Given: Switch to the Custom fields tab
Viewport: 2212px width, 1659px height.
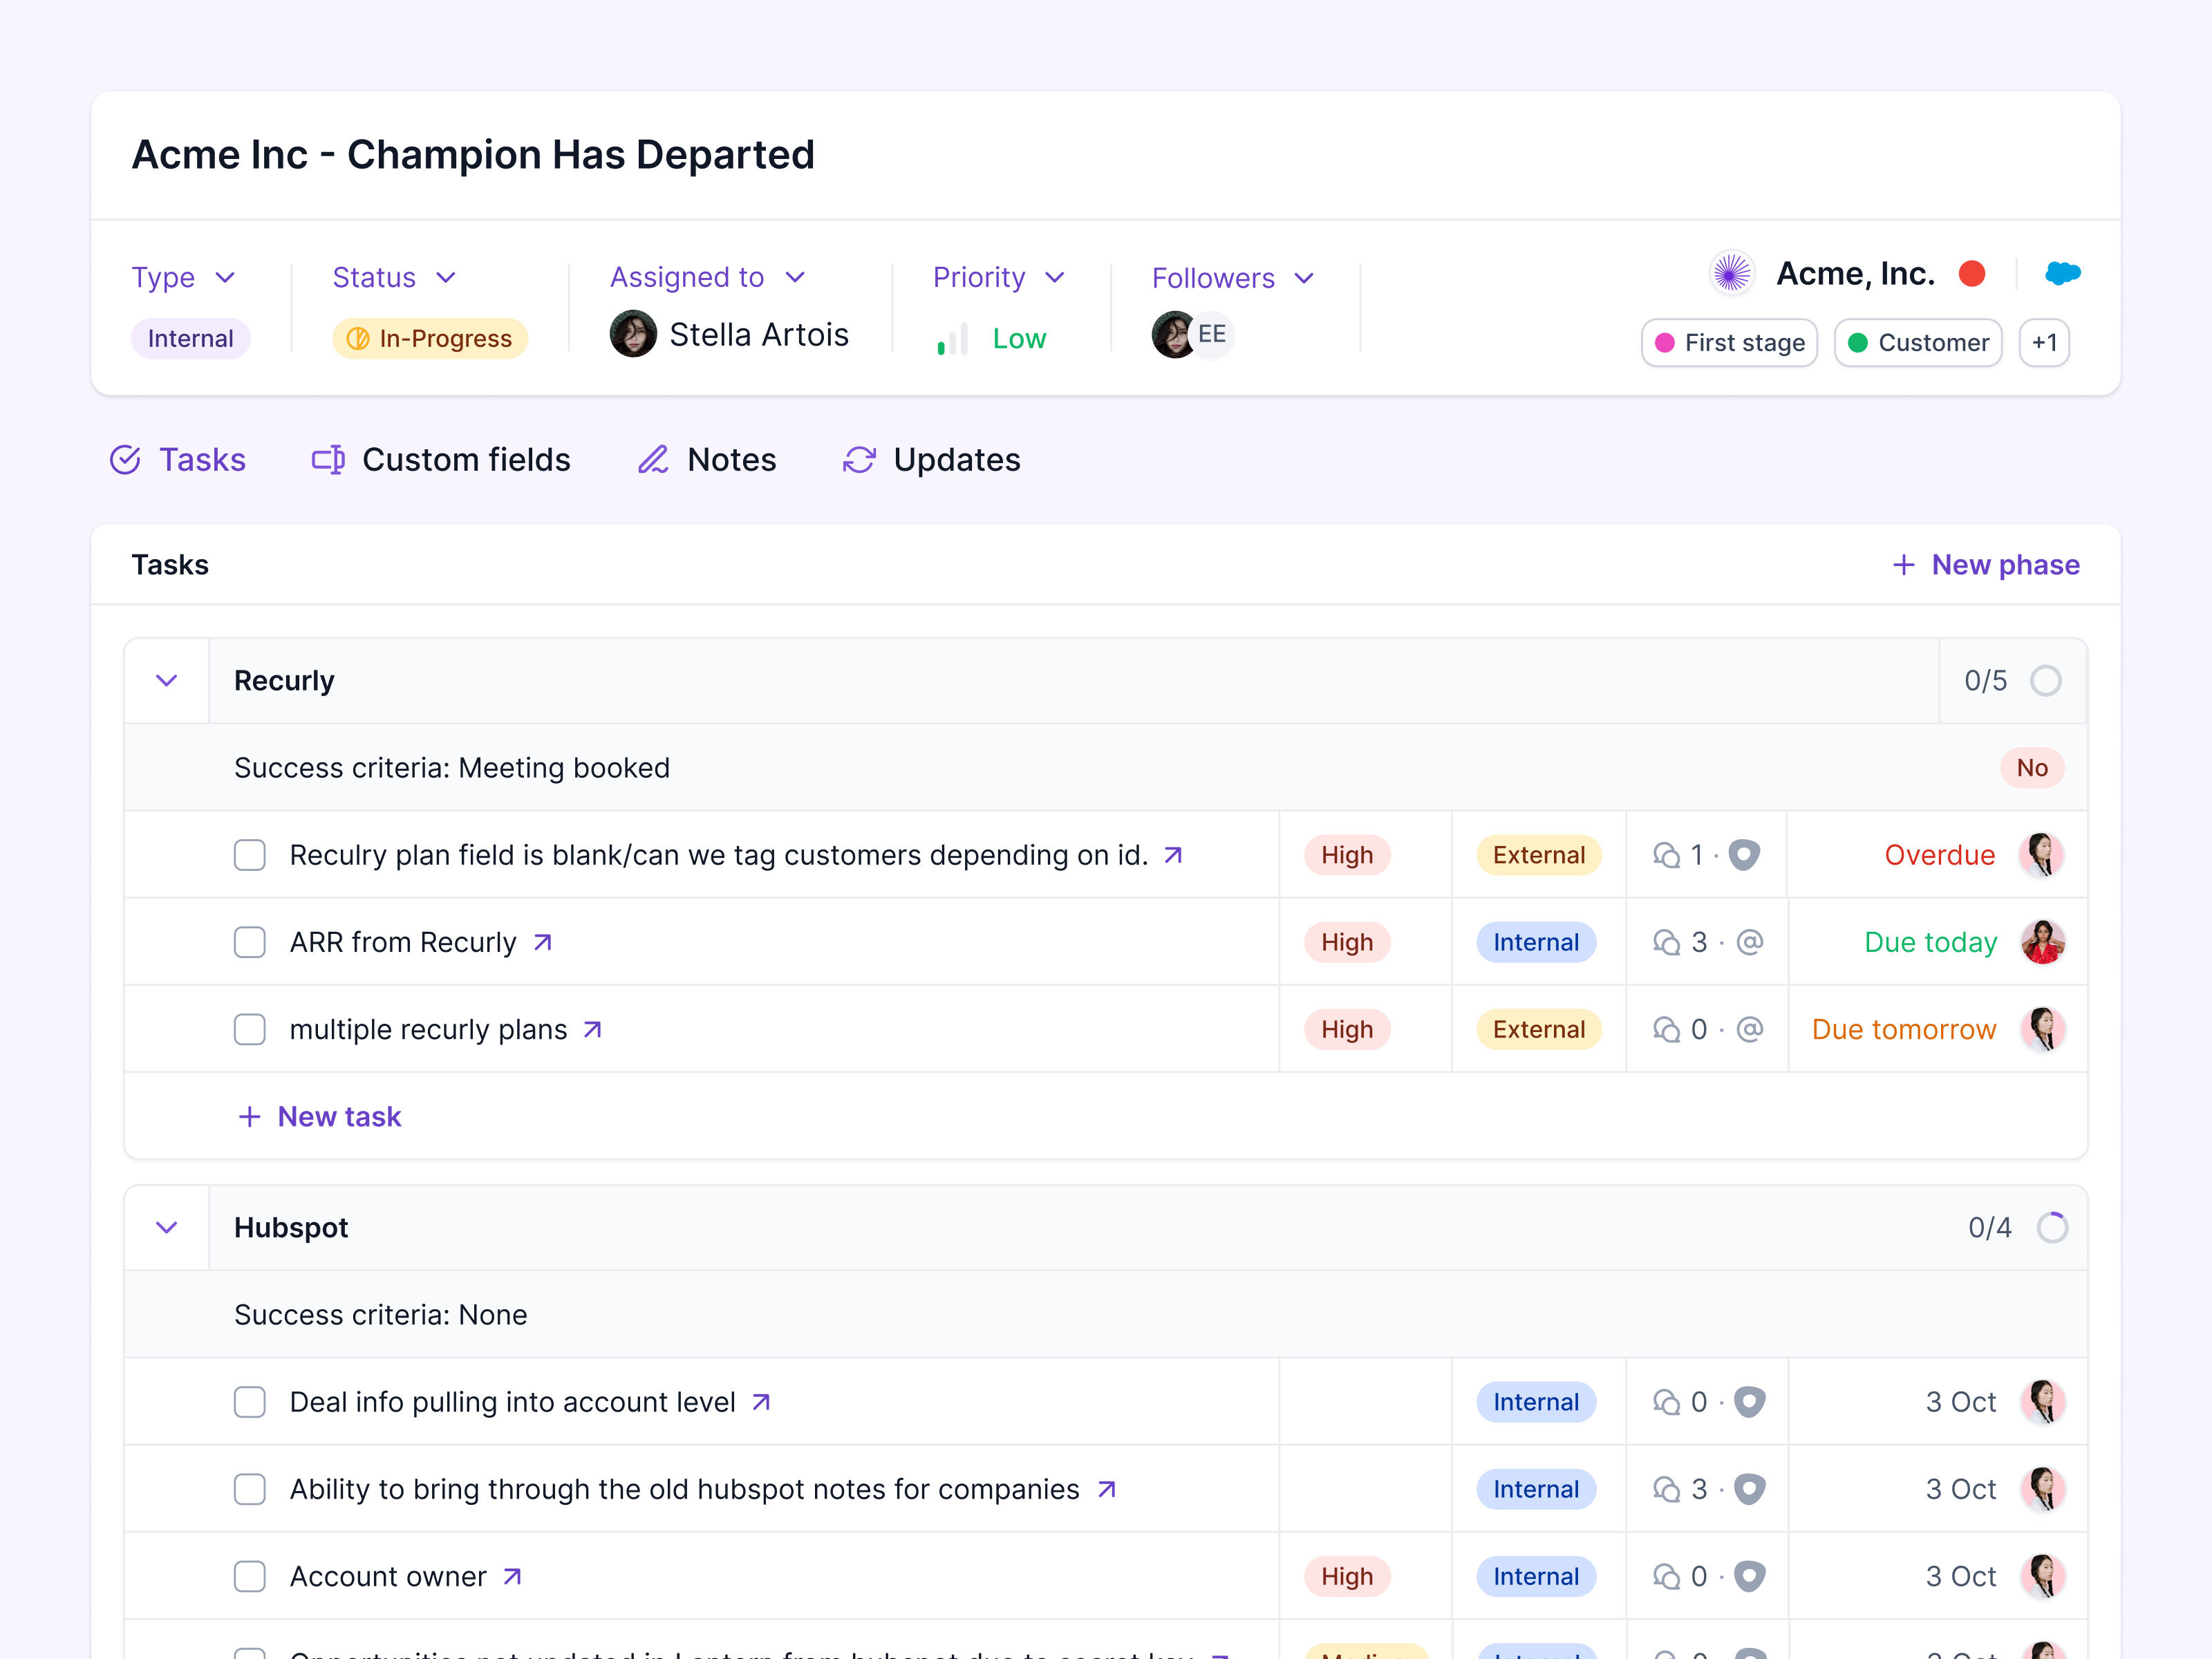Looking at the screenshot, I should pyautogui.click(x=466, y=459).
